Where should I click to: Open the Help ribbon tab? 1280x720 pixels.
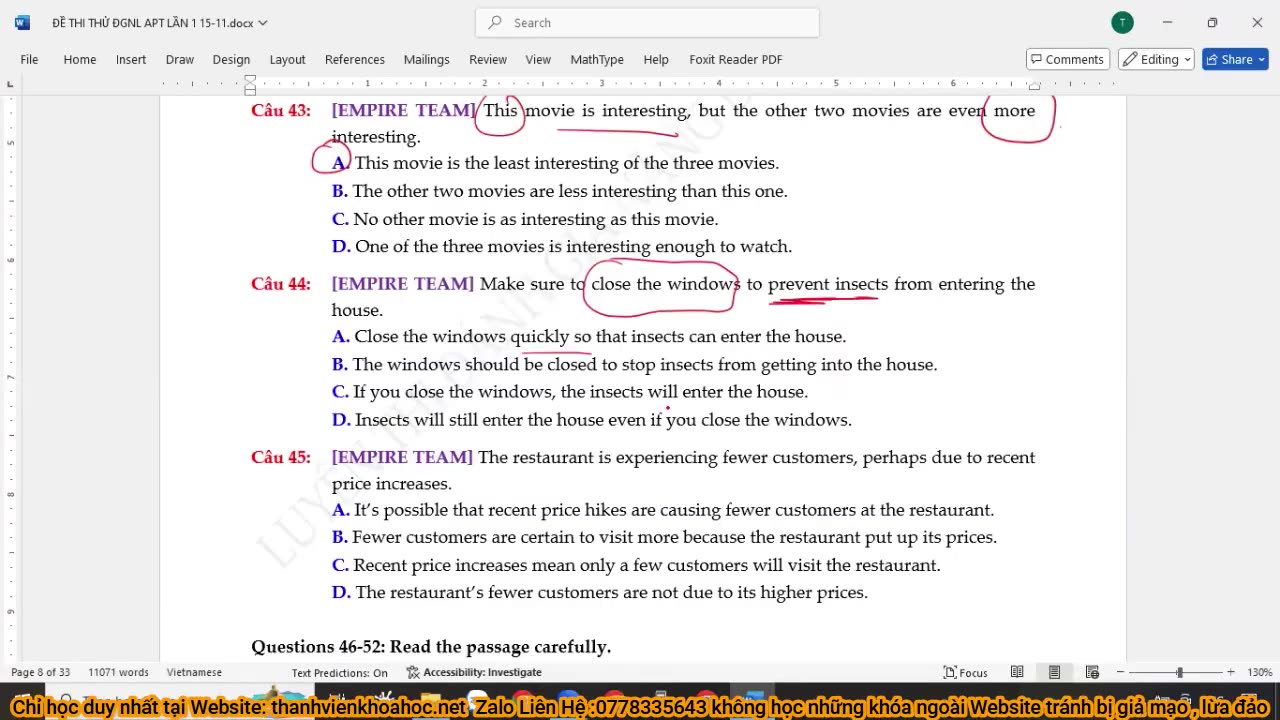pos(656,59)
